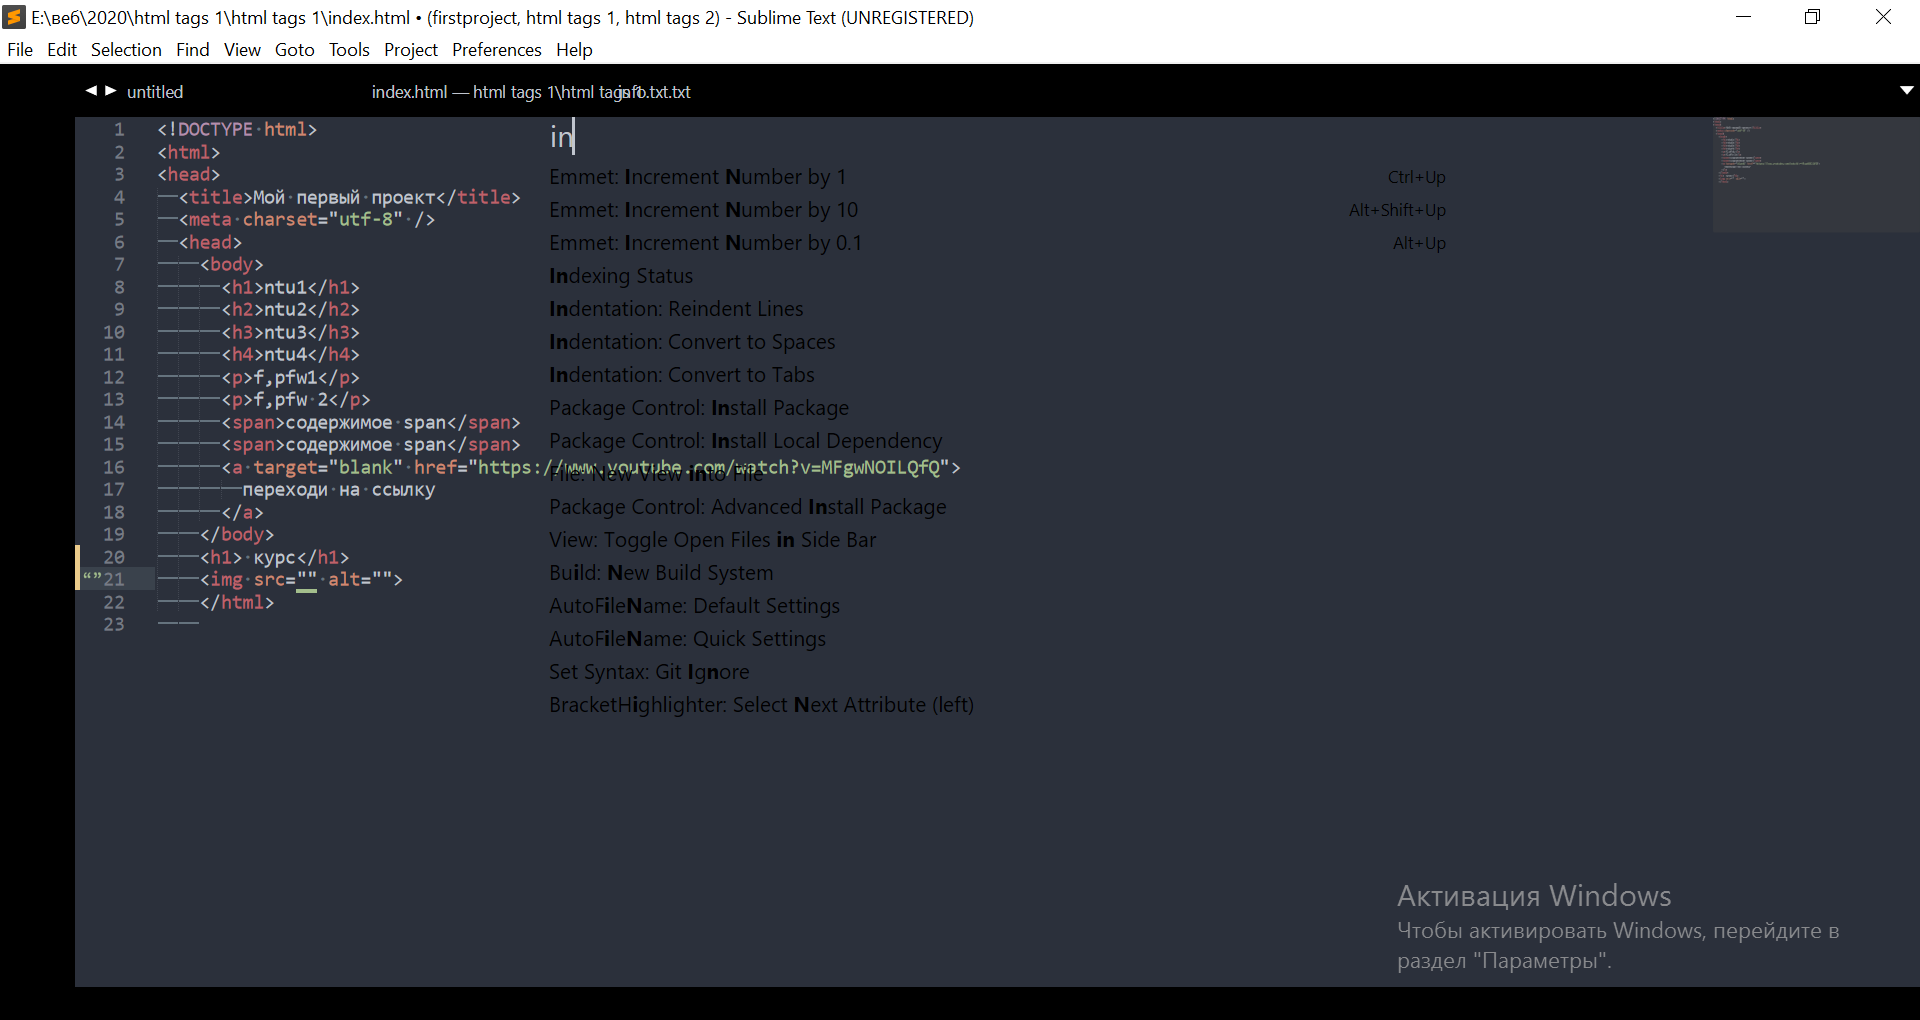Select View: Toggle Open Files in Side Bar

click(x=997, y=540)
